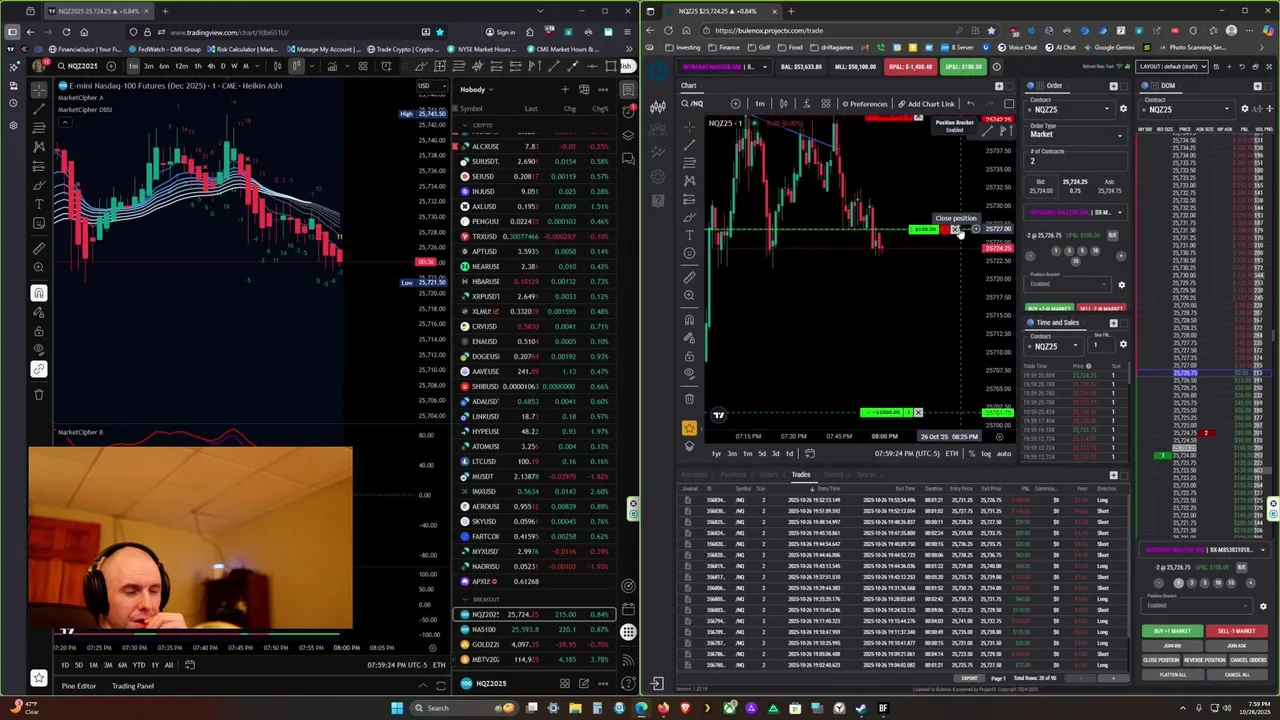Open the TradingView watchlist panel icon

(x=628, y=90)
